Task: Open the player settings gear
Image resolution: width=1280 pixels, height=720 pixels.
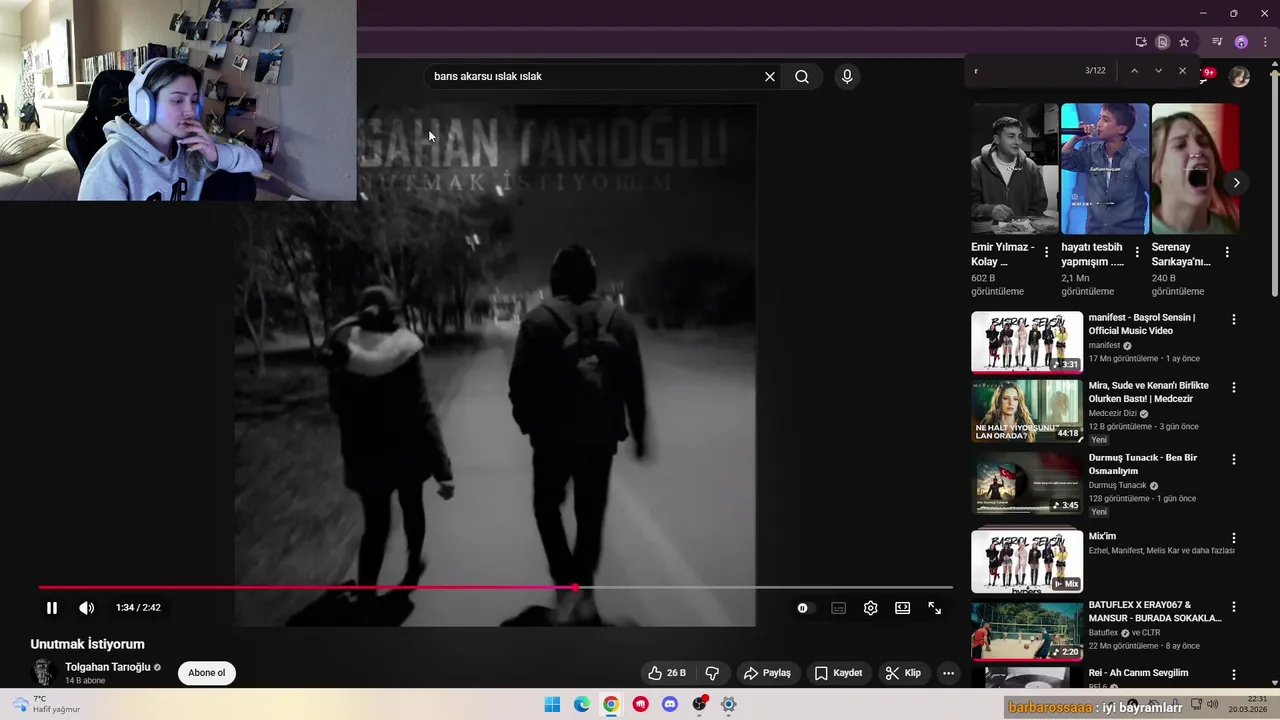Action: click(x=871, y=608)
